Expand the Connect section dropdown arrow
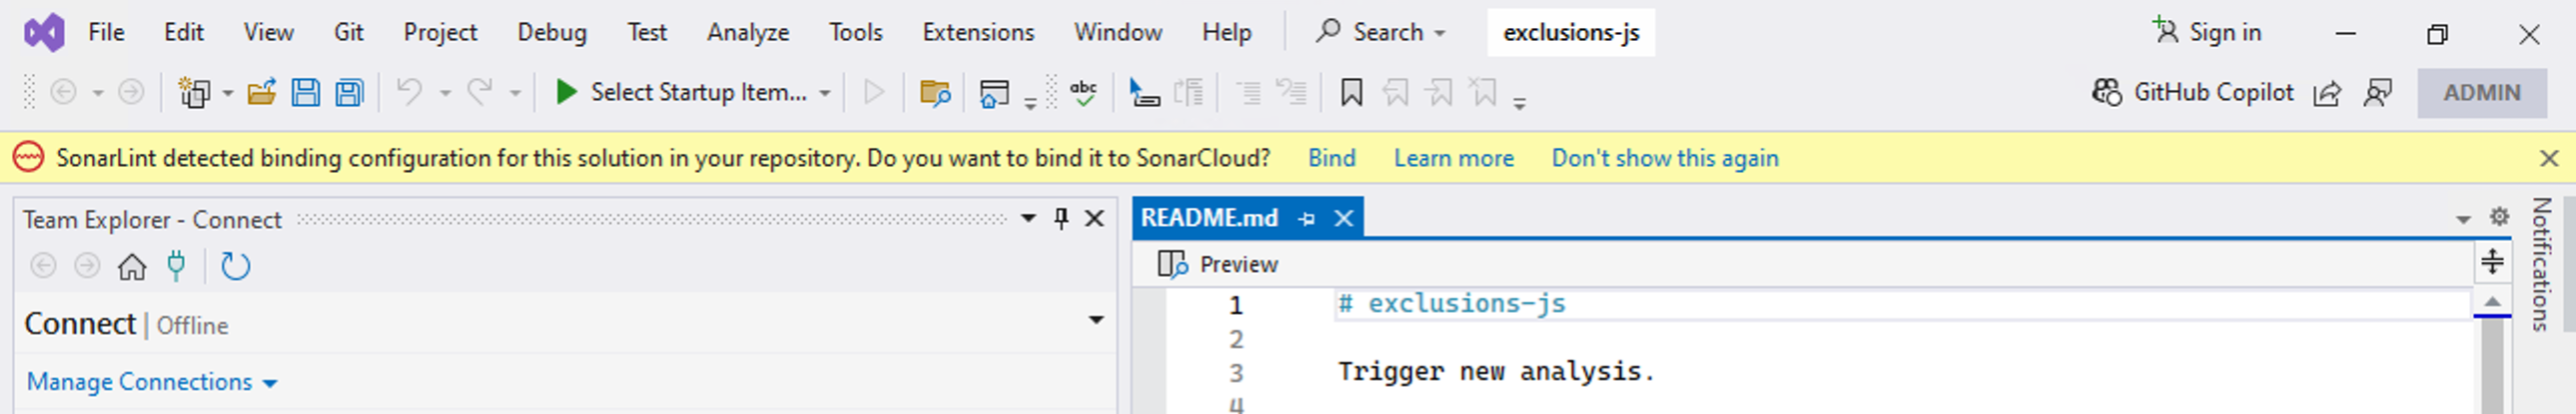2576x414 pixels. click(1096, 320)
